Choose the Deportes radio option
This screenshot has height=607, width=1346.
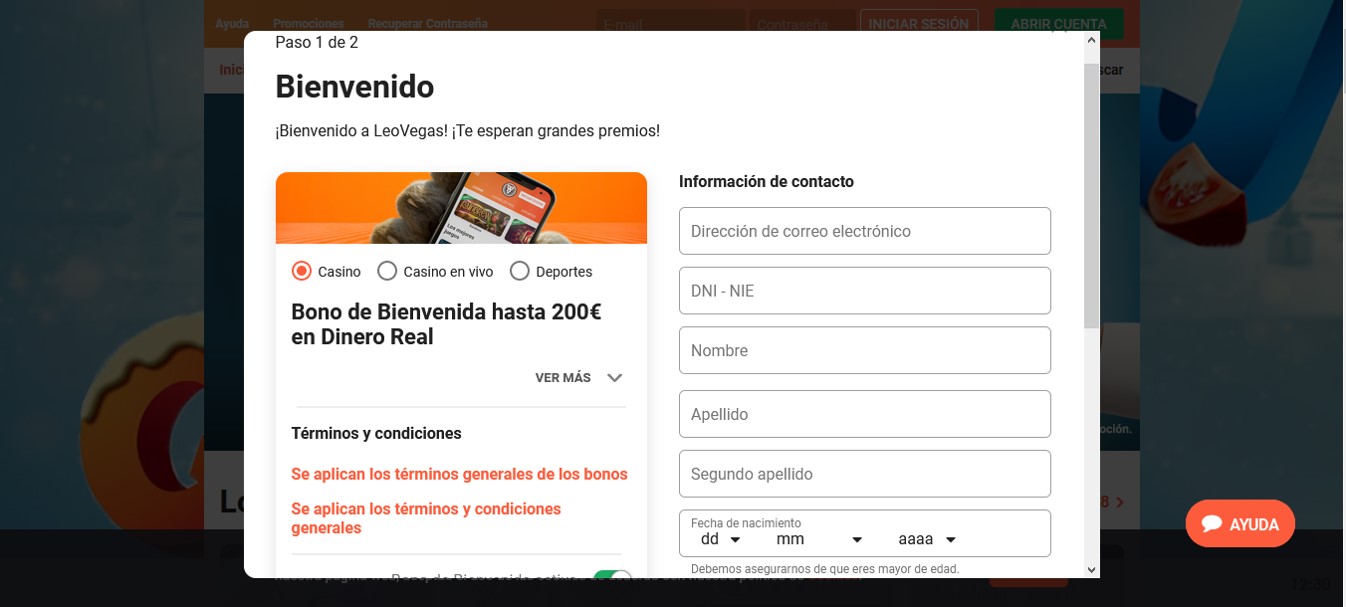click(x=519, y=271)
